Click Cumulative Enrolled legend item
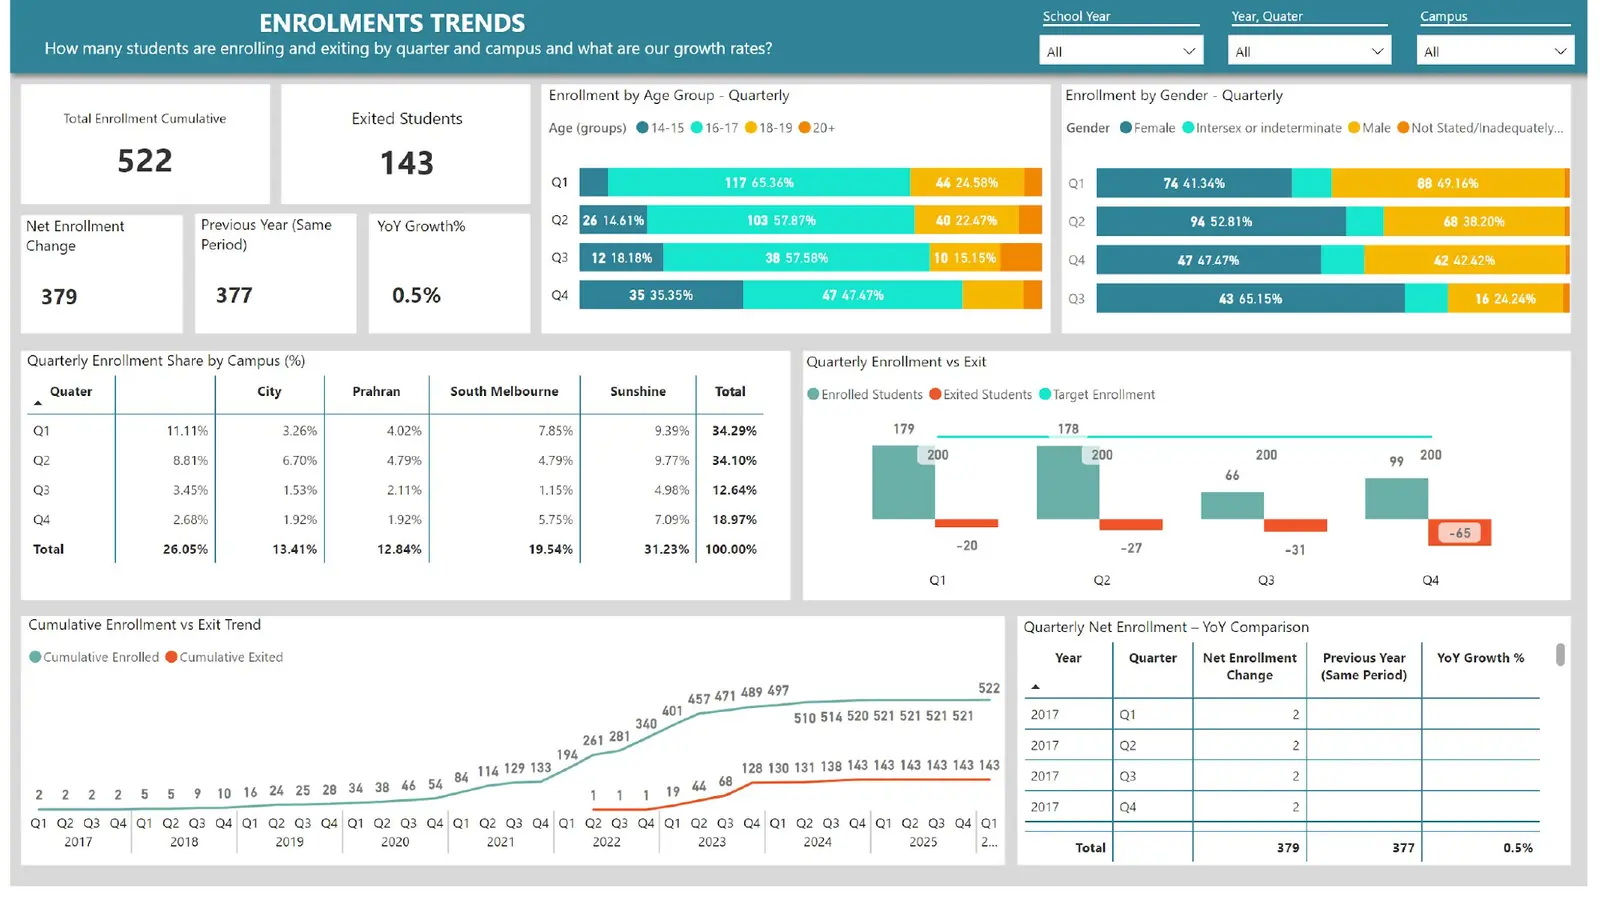Image resolution: width=1600 pixels, height=900 pixels. pos(94,657)
